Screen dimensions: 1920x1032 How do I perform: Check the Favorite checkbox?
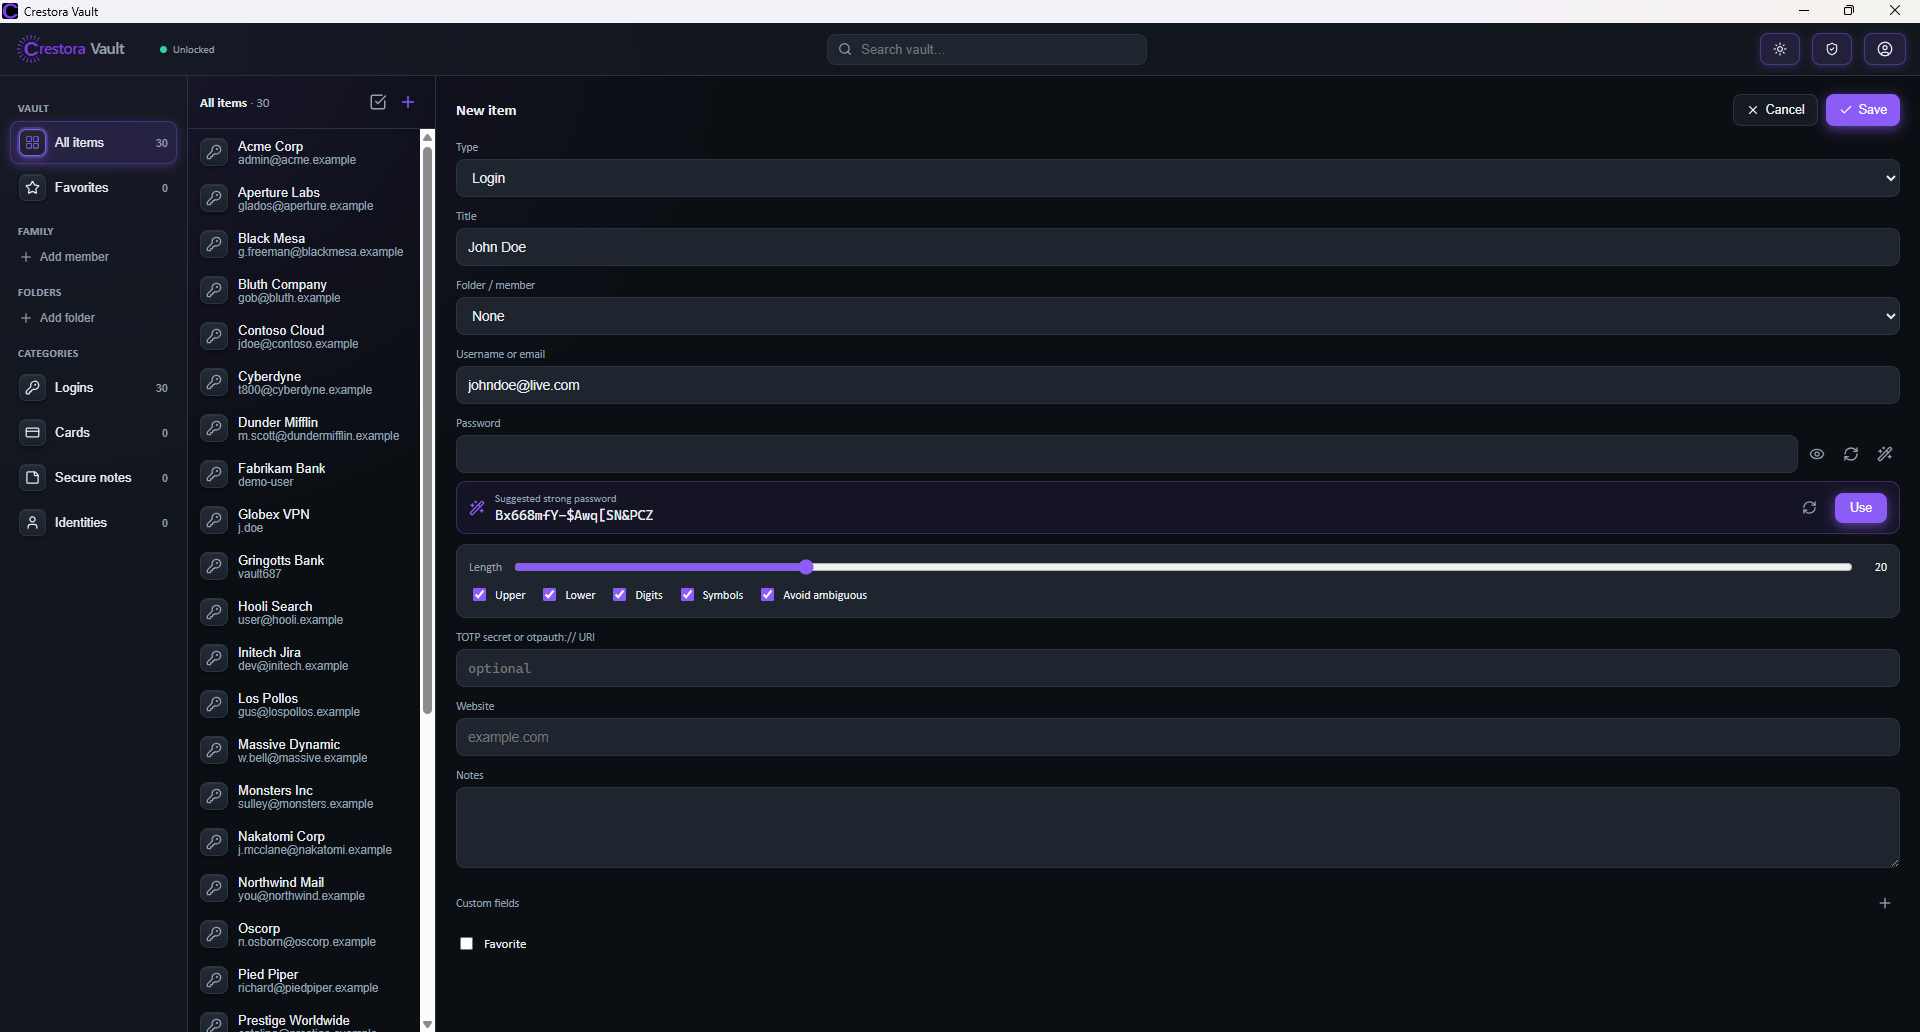coord(466,944)
